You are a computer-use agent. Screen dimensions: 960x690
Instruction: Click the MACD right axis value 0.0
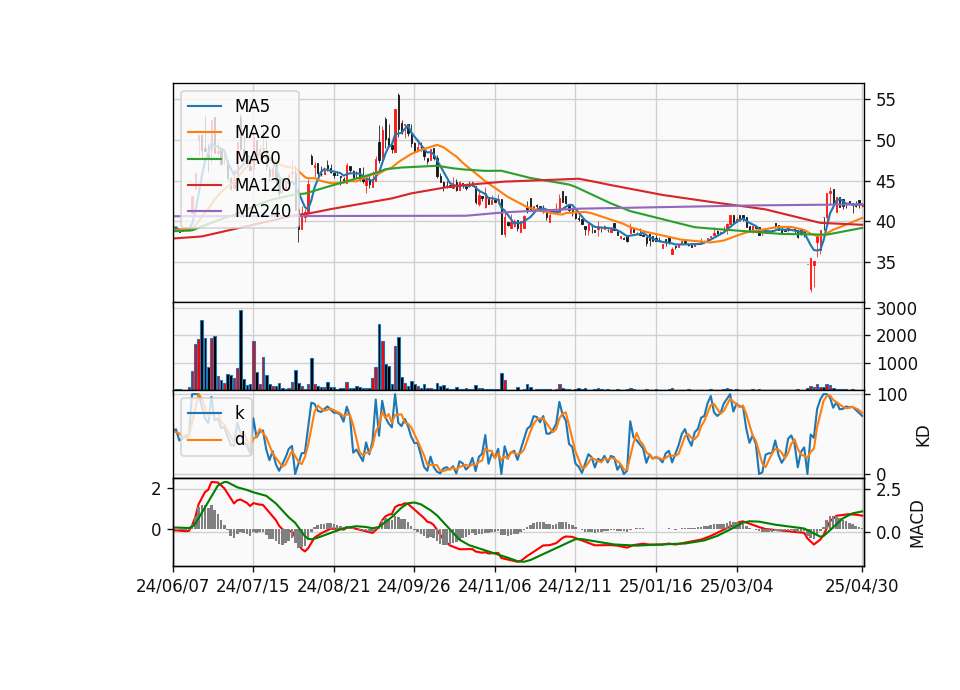tap(888, 533)
